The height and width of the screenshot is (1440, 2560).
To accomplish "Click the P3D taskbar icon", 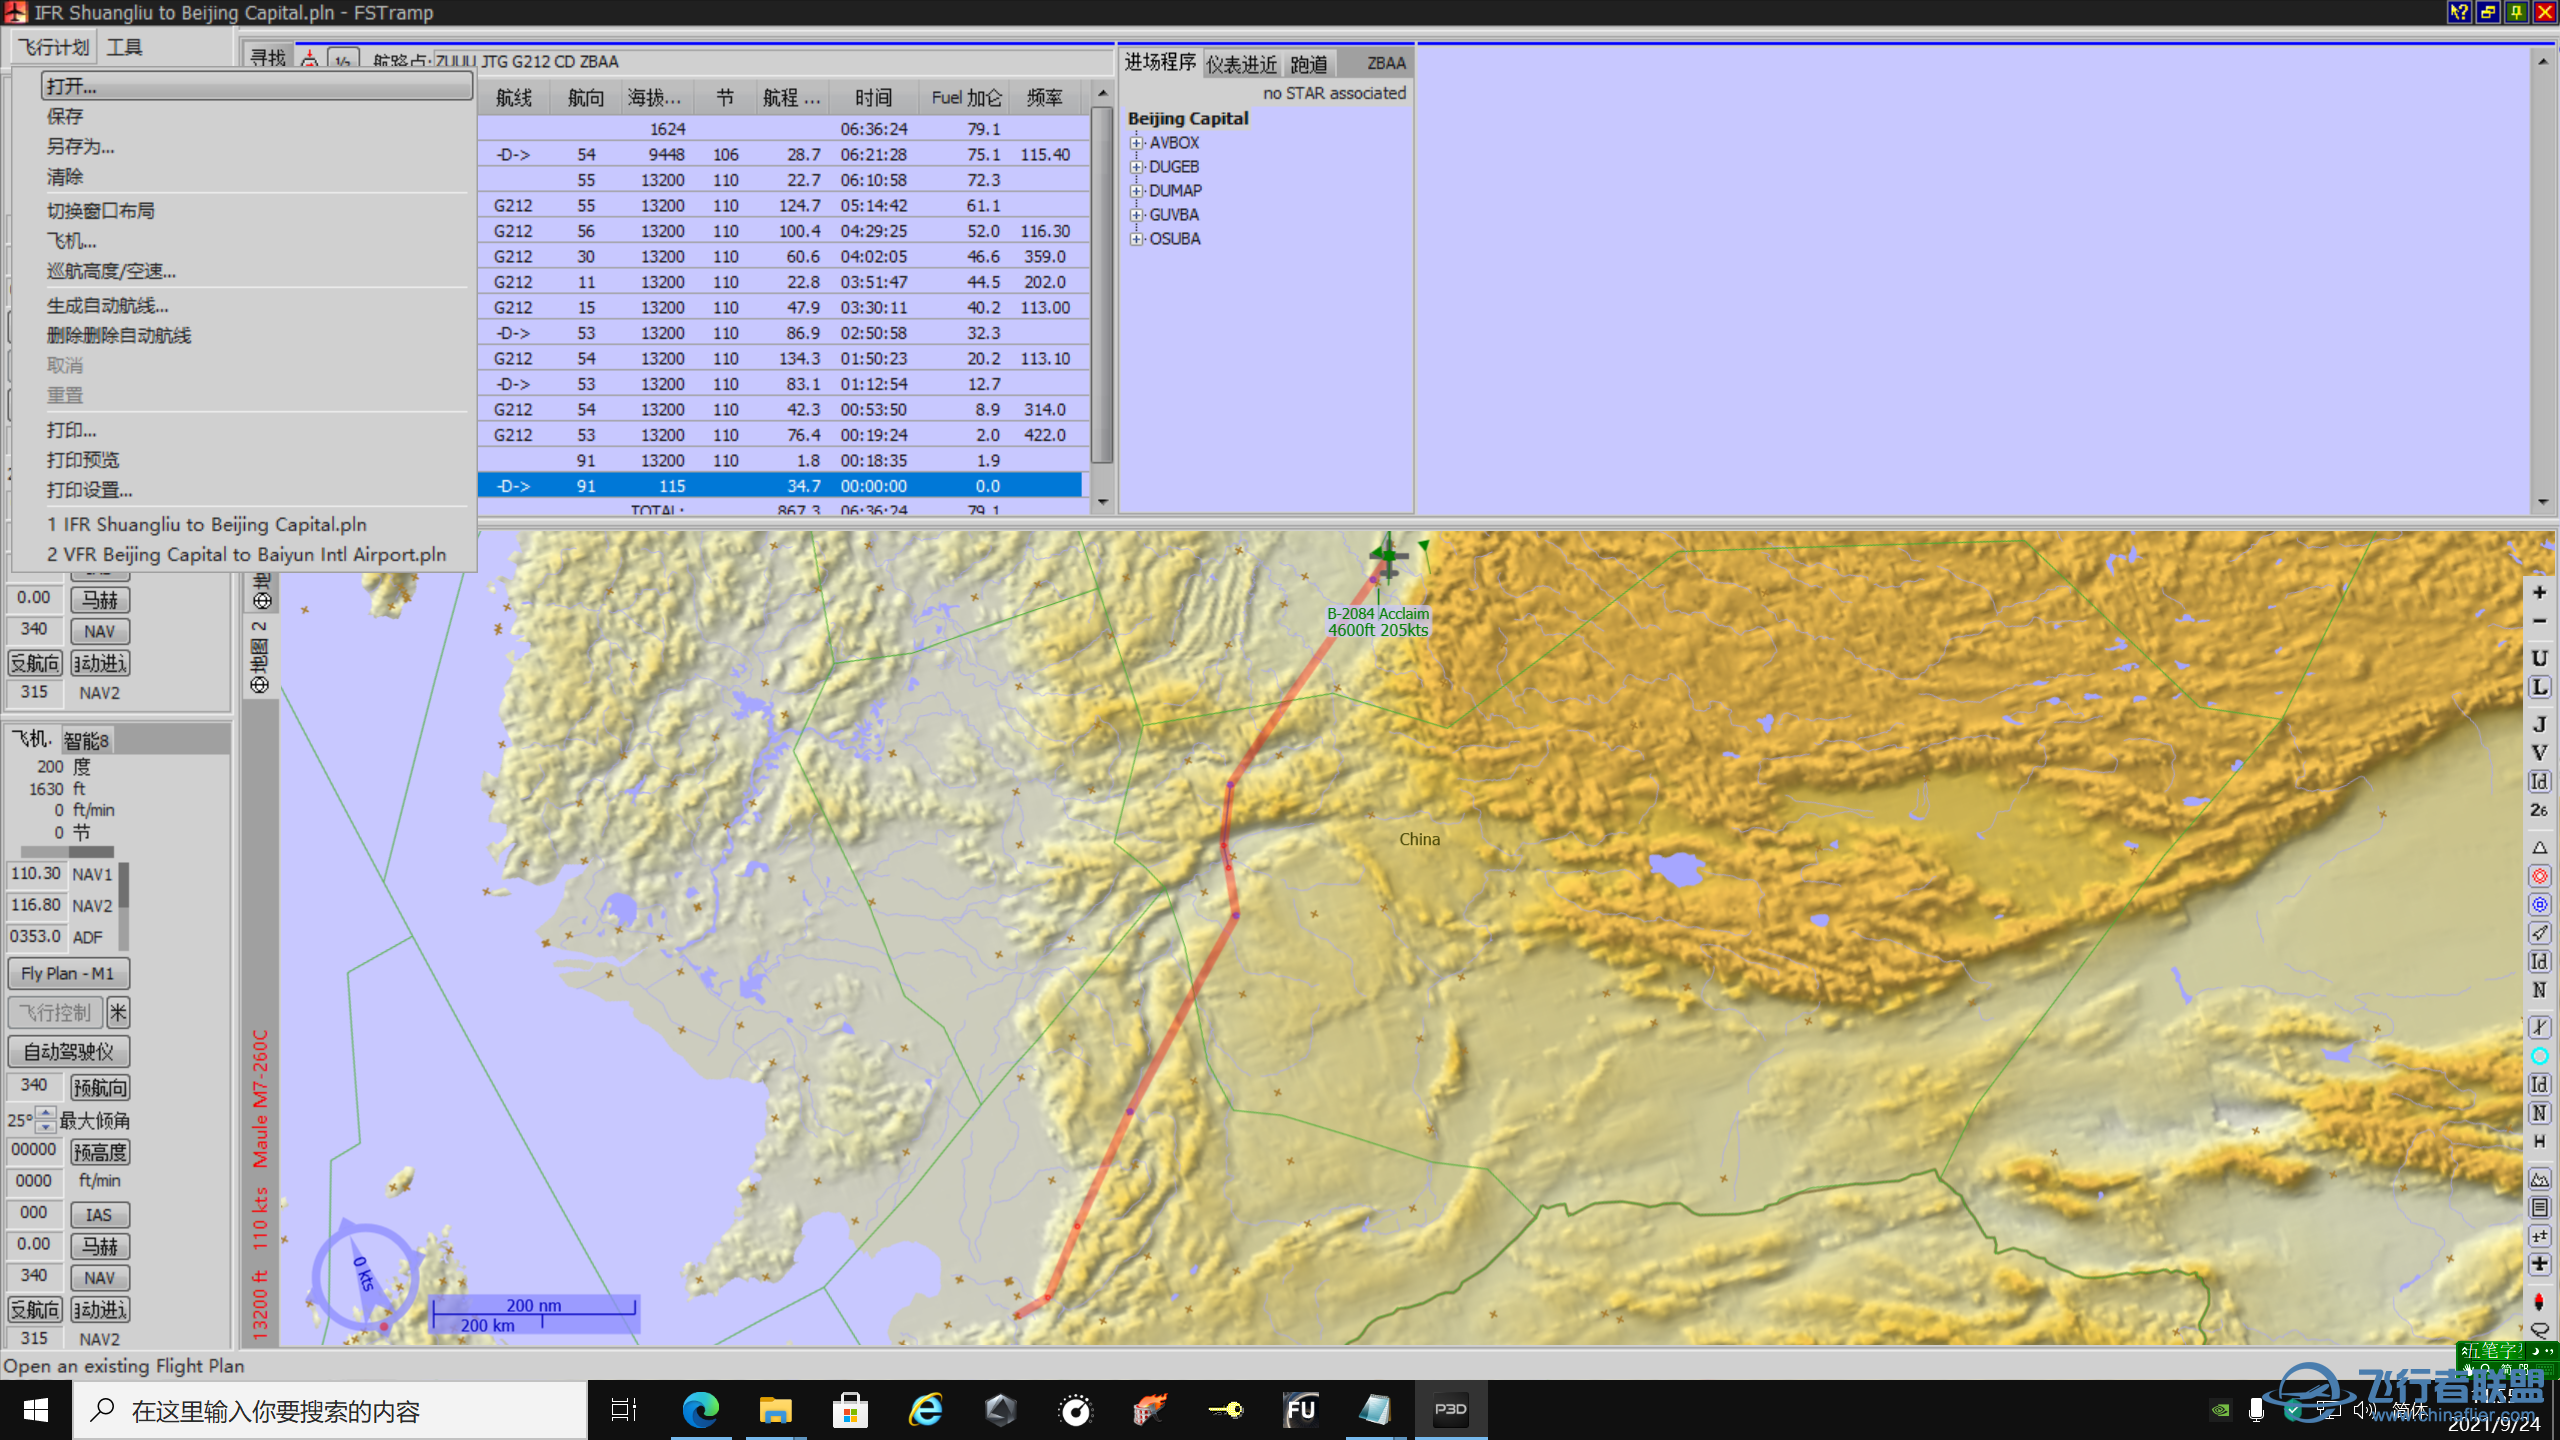I will coord(1450,1410).
